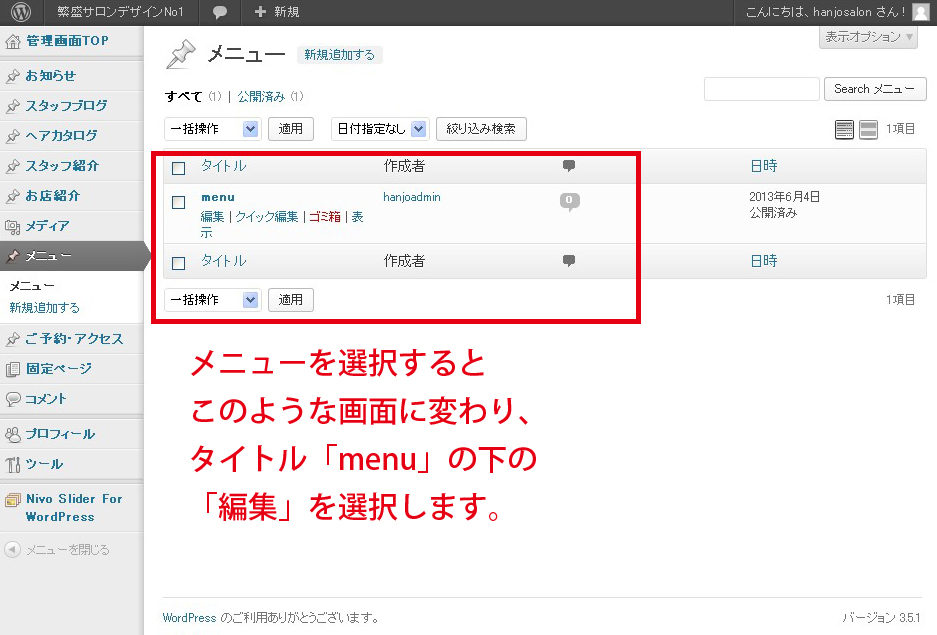Click the comment column header icon
This screenshot has width=937, height=635.
click(x=569, y=165)
